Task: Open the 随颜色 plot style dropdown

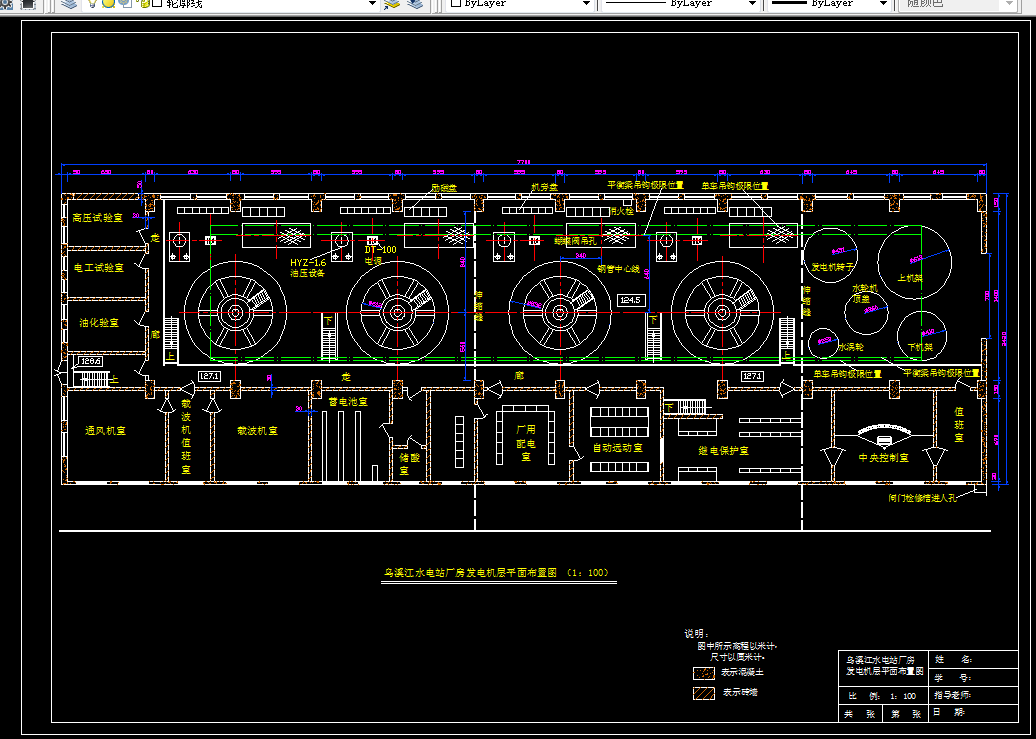Action: click(x=1009, y=3)
